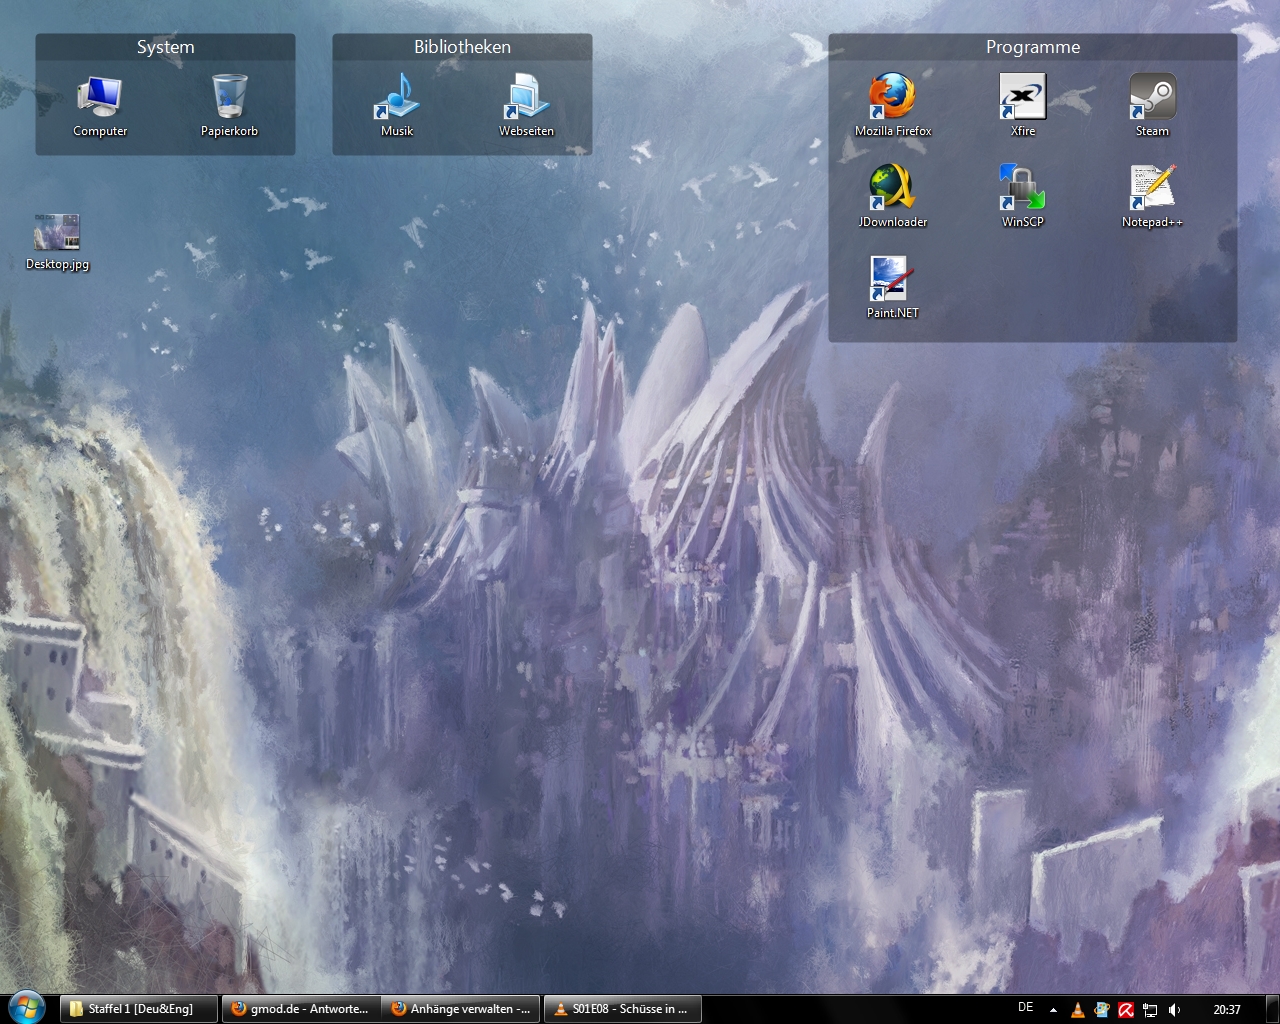This screenshot has height=1024, width=1280.
Task: Switch to Staffel 1 [Deu&Eng] folder window
Action: click(x=139, y=1009)
